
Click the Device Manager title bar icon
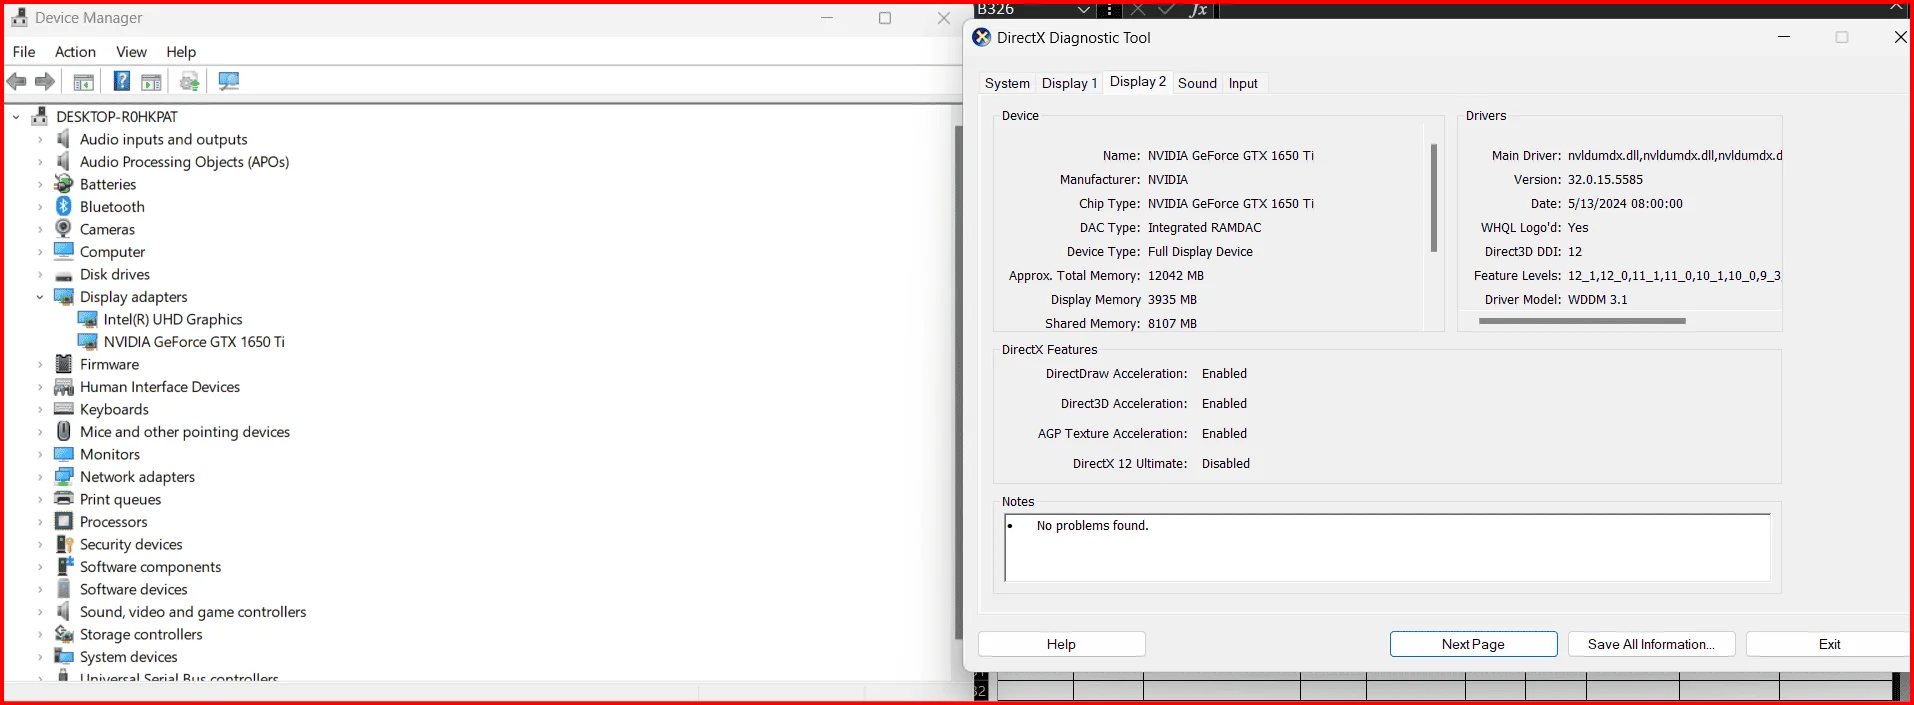coord(19,17)
